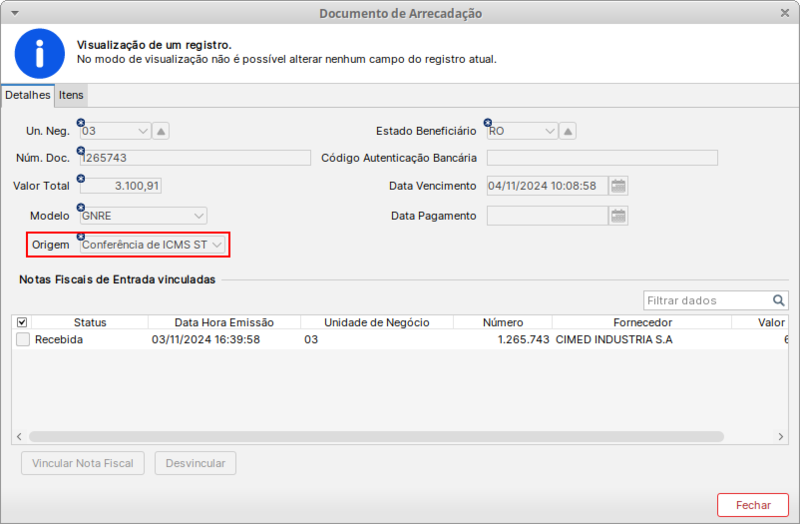
Task: Check the box for the Recebida row
Action: coord(23,340)
